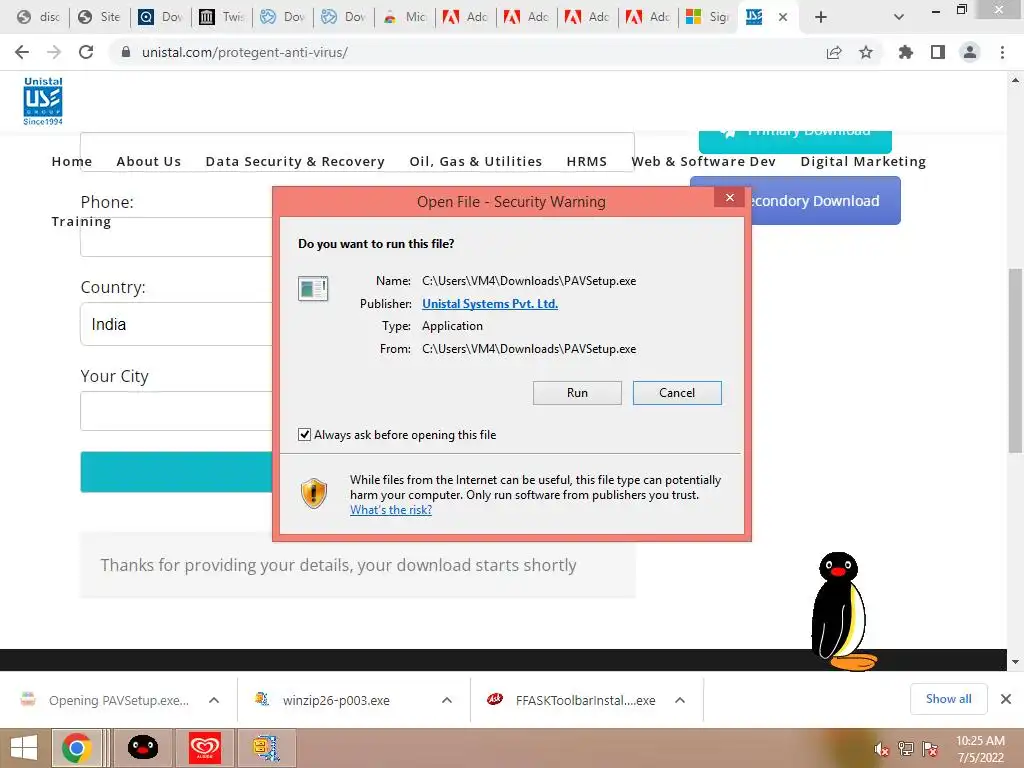Viewport: 1024px width, 768px height.
Task: Click the scrollbar down arrow
Action: point(1015,662)
